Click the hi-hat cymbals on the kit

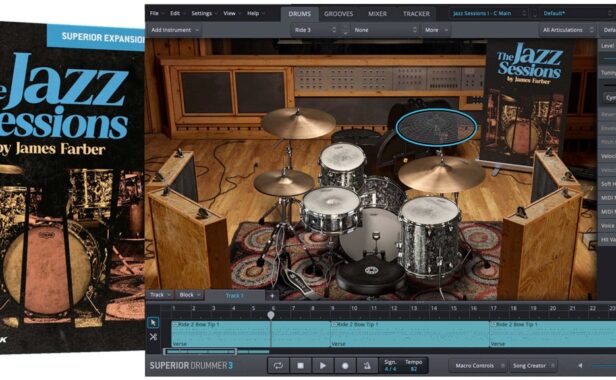[x=284, y=183]
